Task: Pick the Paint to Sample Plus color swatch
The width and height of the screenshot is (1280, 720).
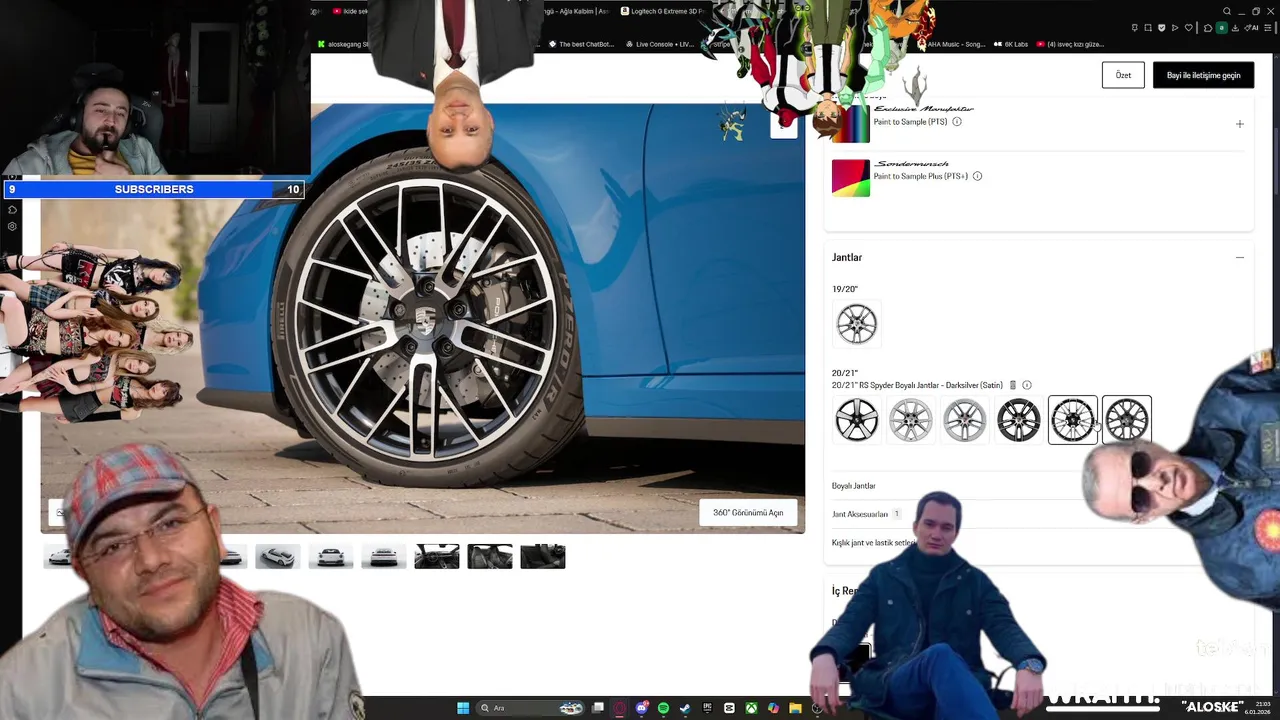Action: pyautogui.click(x=851, y=178)
